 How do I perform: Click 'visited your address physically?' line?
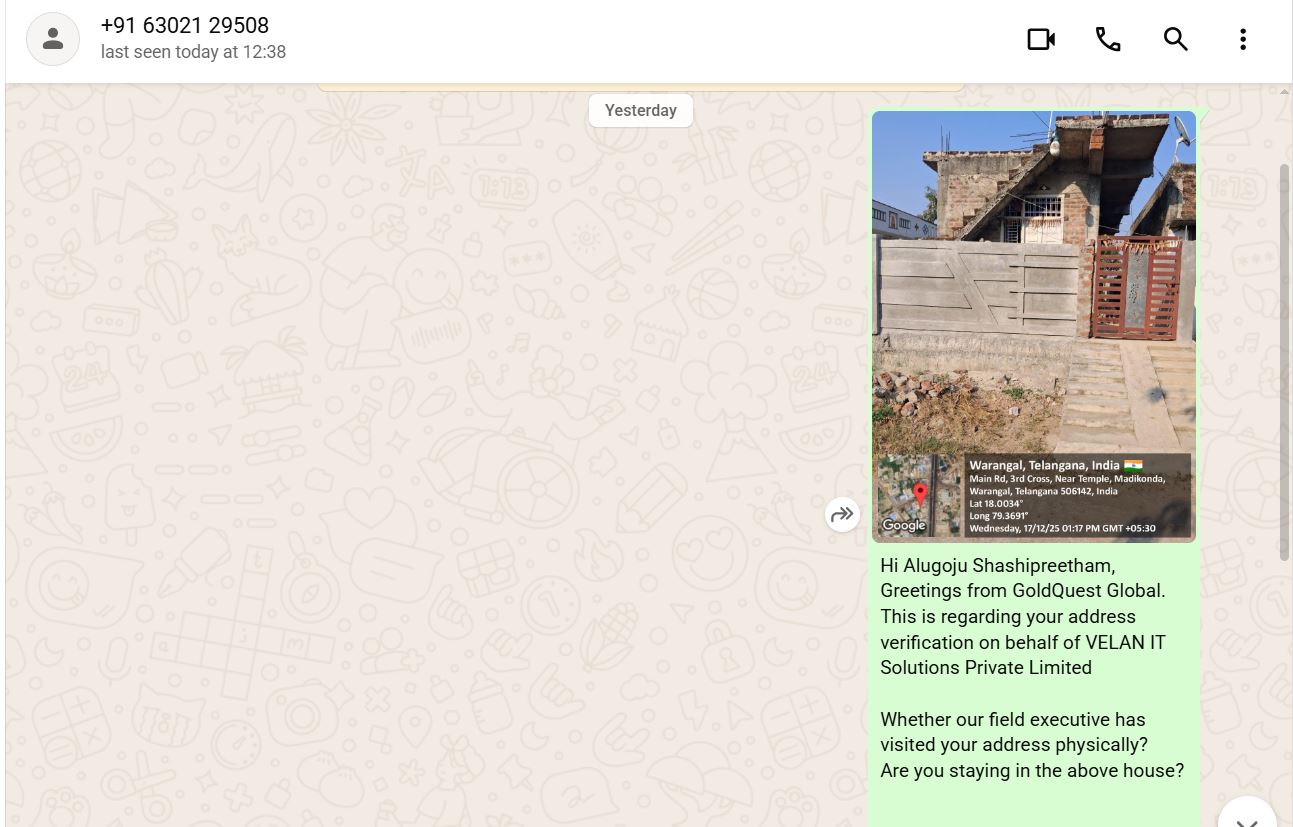pyautogui.click(x=1014, y=745)
